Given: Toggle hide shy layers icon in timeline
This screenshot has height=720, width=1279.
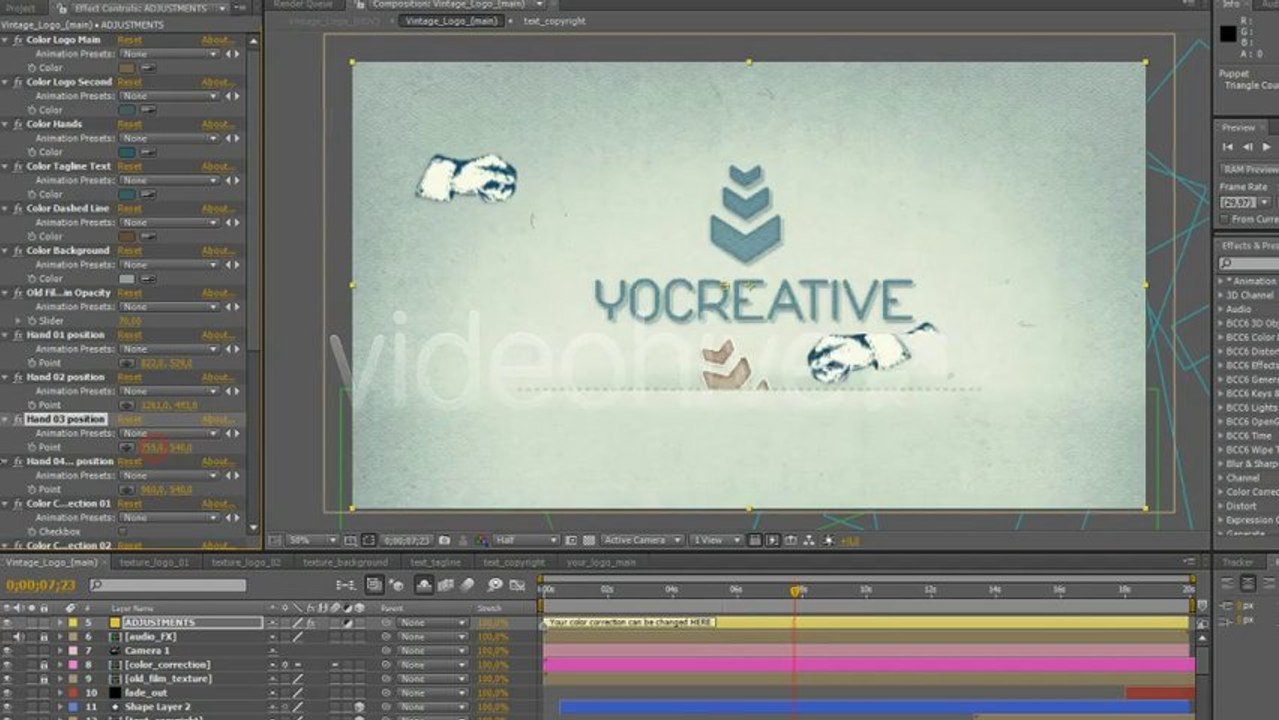Looking at the screenshot, I should (x=423, y=584).
